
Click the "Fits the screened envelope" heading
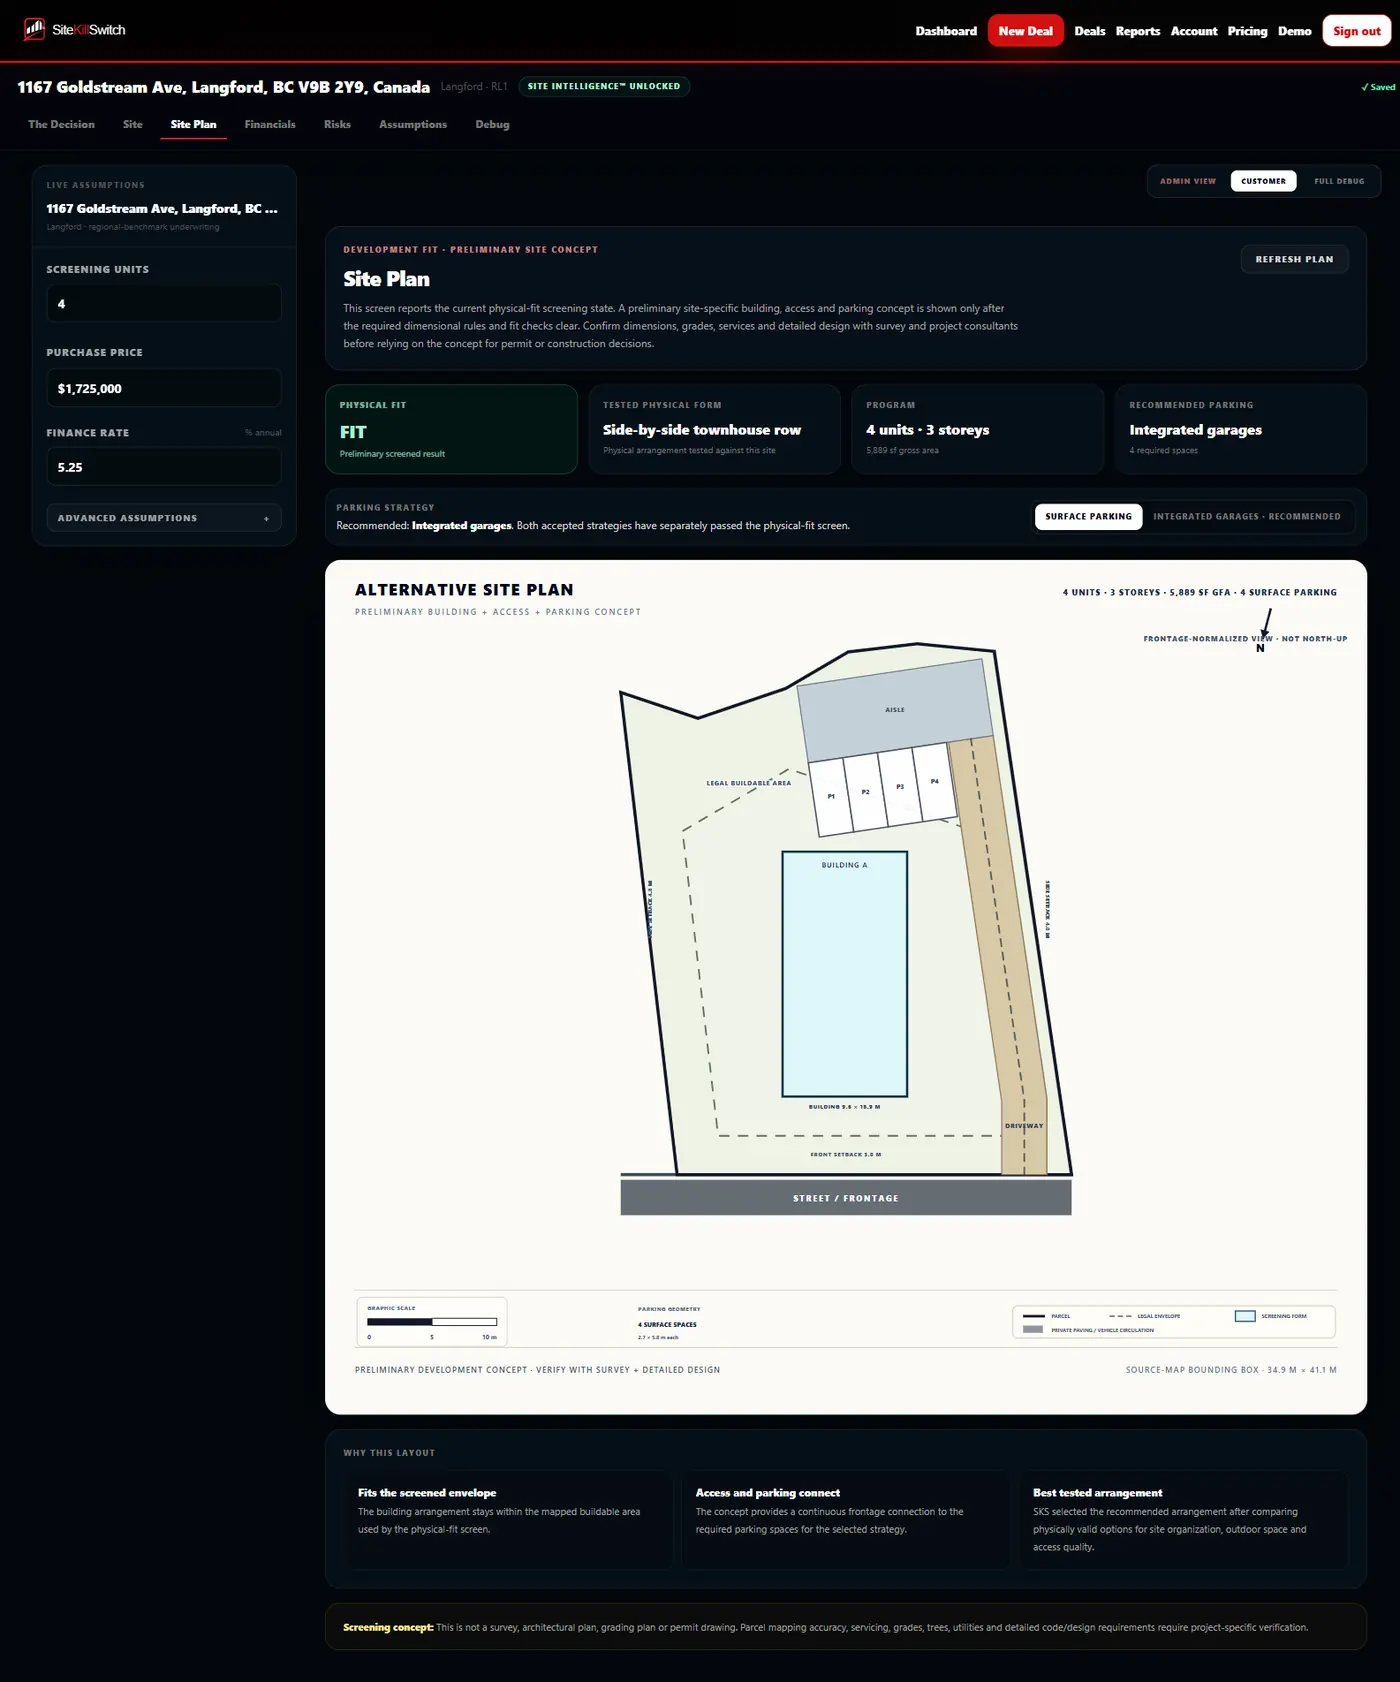point(427,1493)
